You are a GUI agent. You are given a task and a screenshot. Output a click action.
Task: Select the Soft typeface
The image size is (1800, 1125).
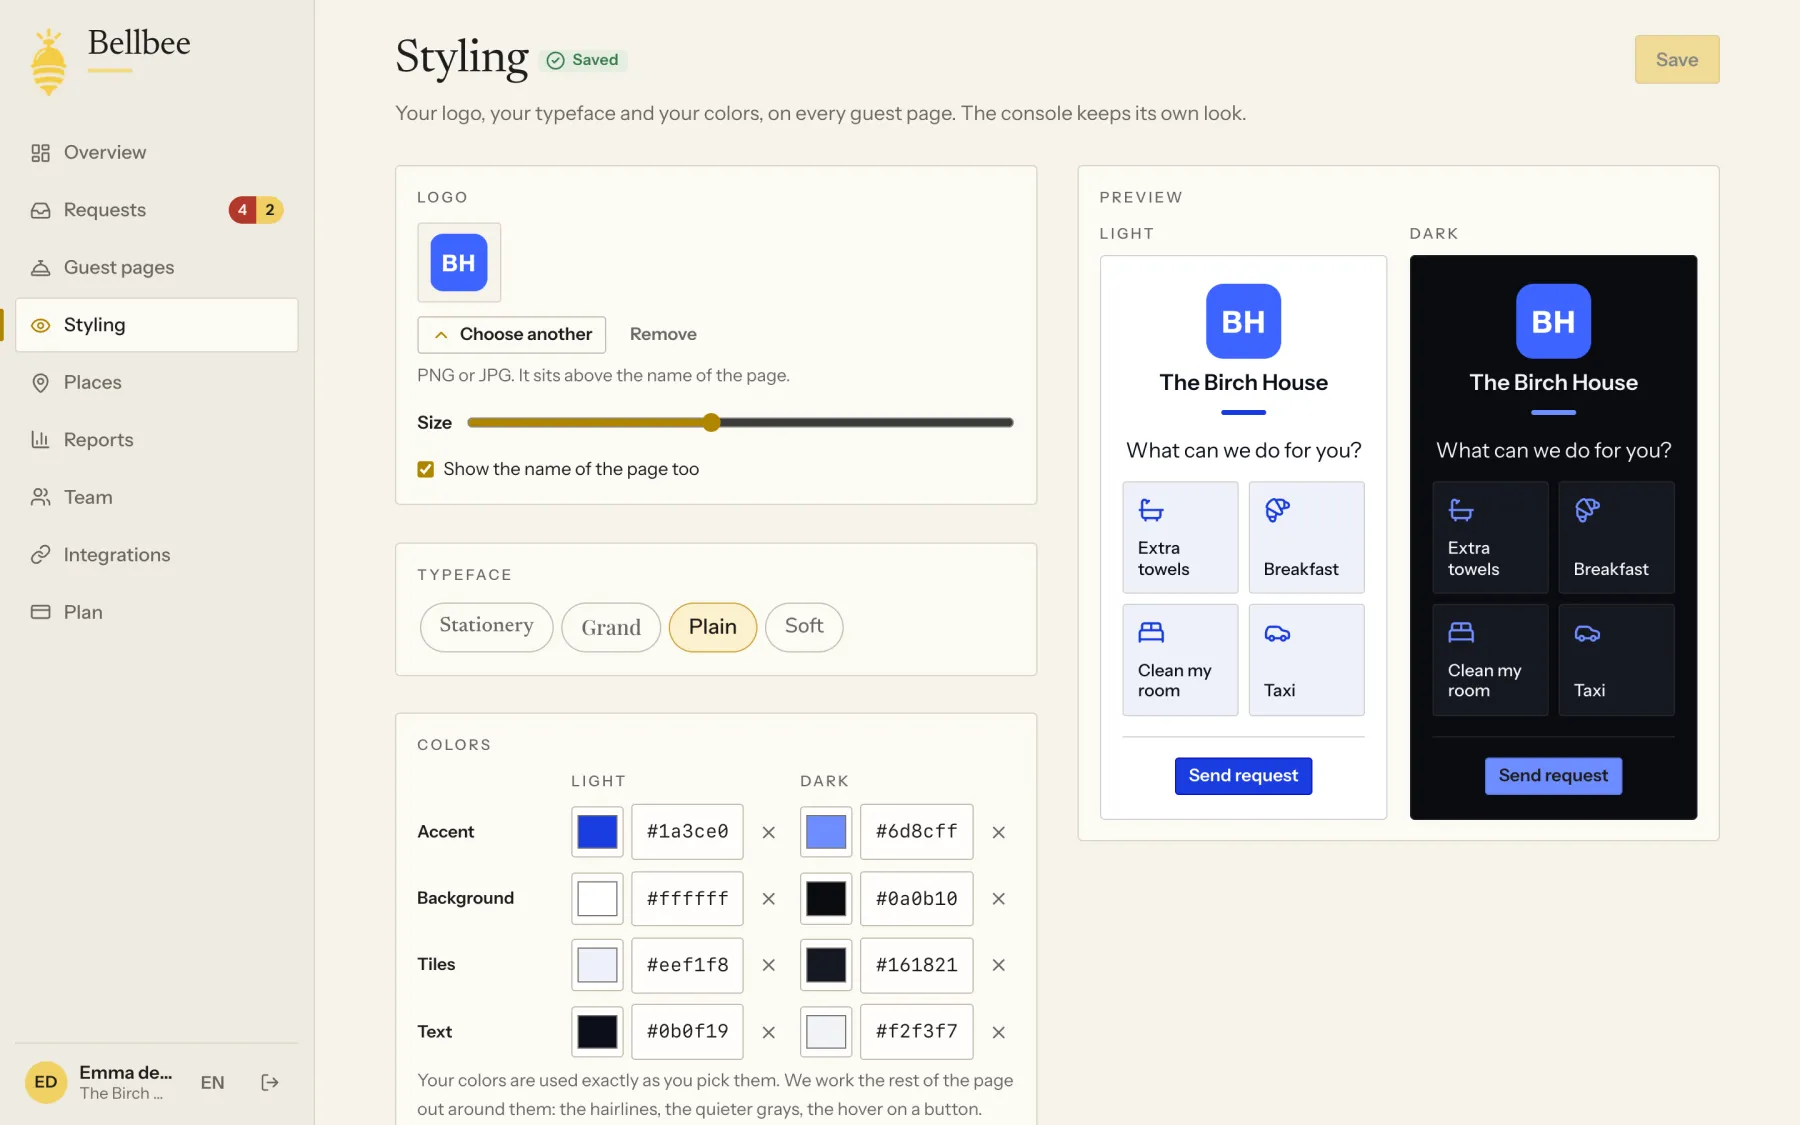click(x=804, y=627)
